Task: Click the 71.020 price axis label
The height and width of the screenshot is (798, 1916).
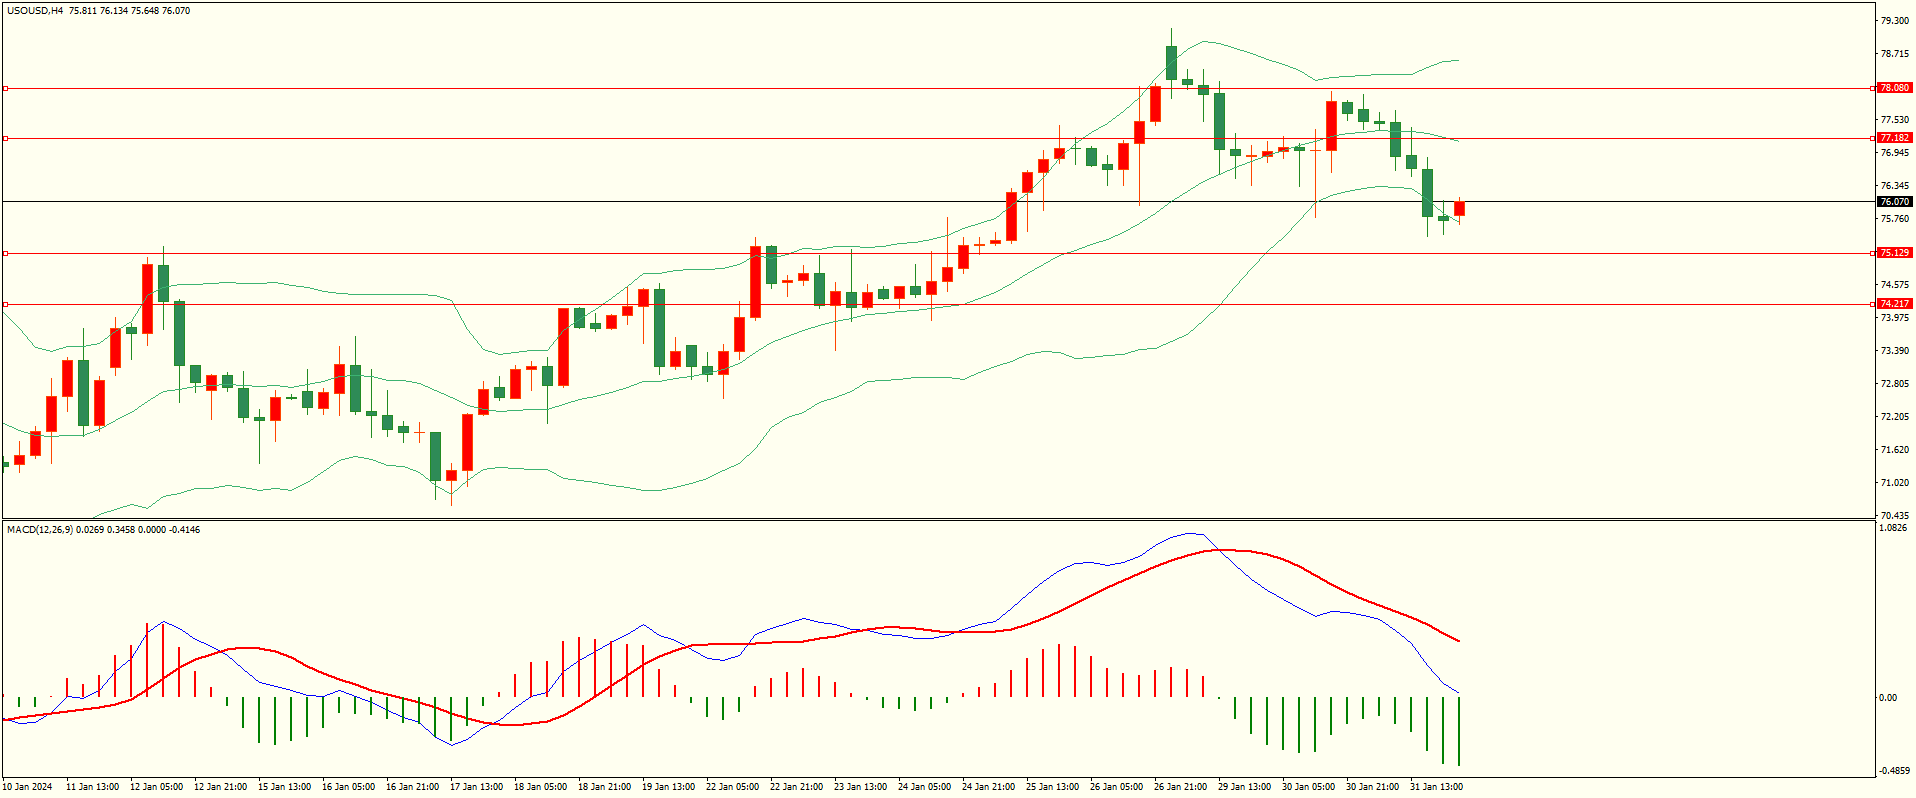Action: pos(1894,483)
